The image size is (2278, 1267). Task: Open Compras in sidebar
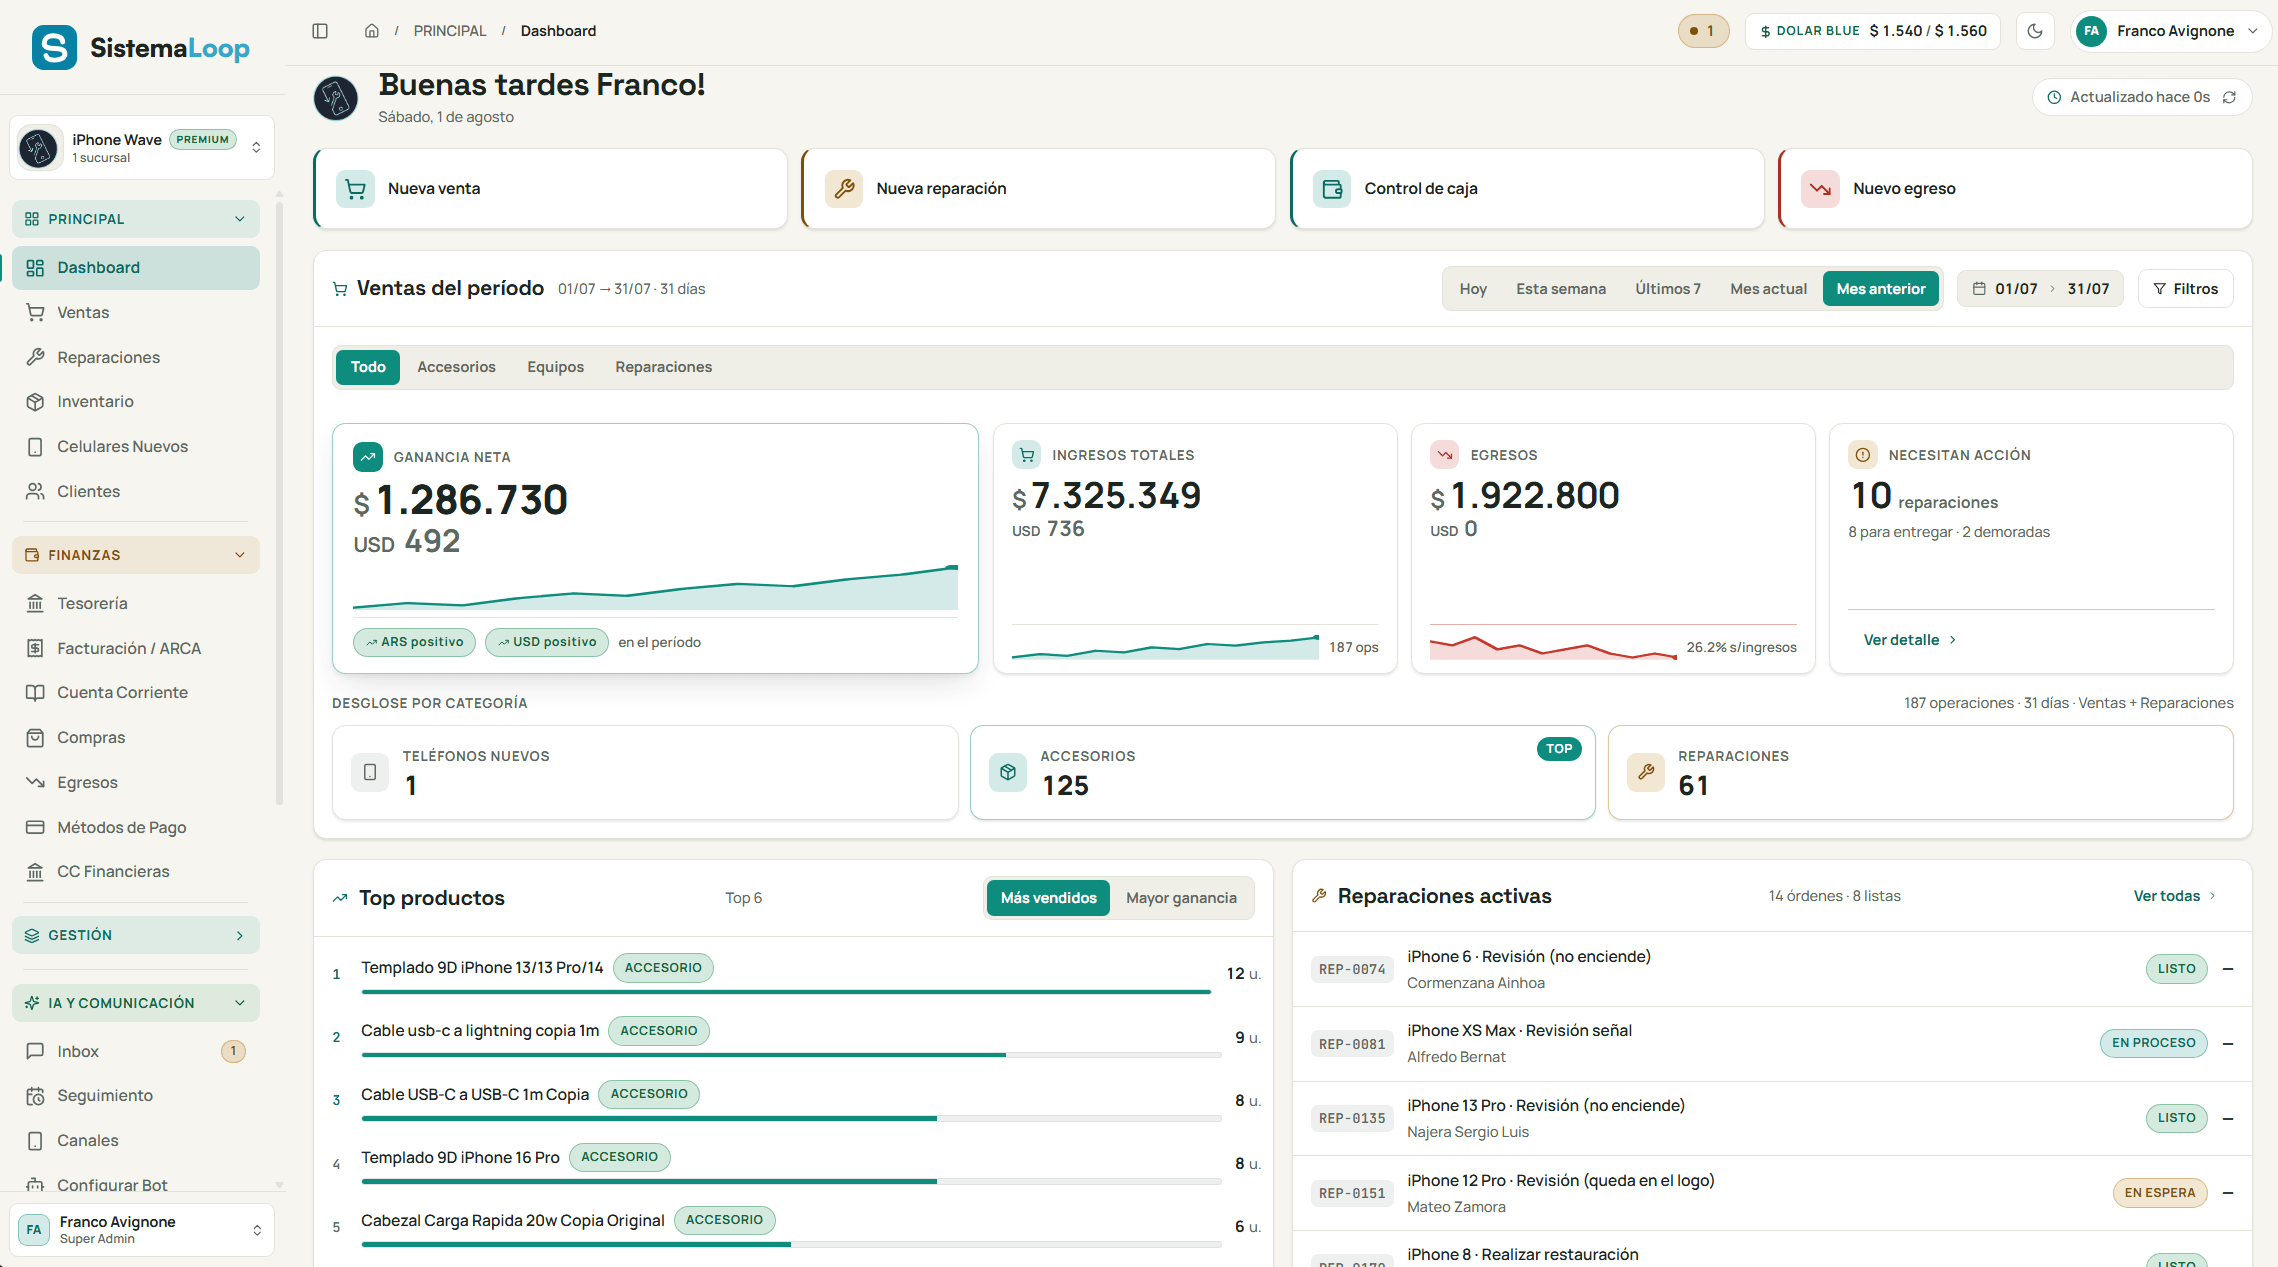click(136, 738)
